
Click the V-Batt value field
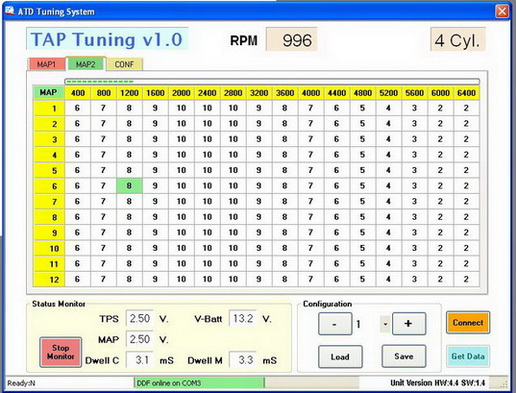tap(243, 318)
